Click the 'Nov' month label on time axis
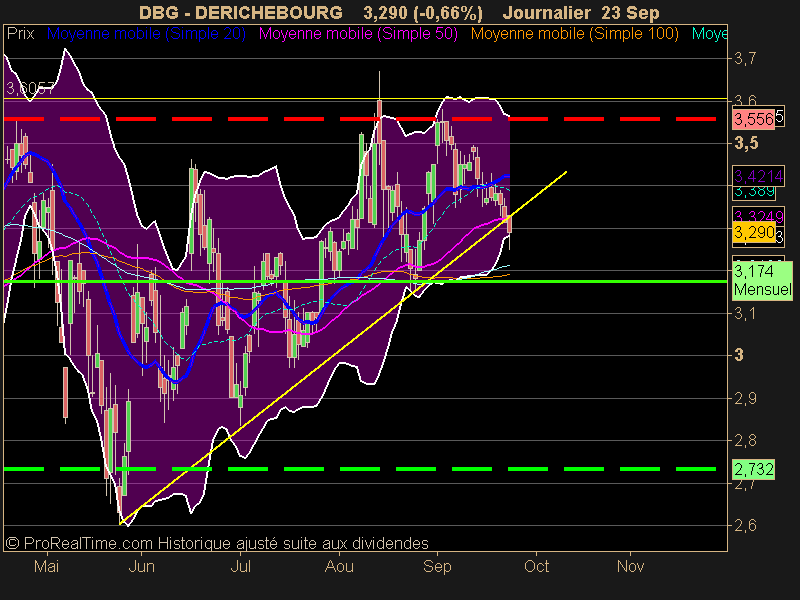Screen dimensions: 800x600 tap(630, 566)
